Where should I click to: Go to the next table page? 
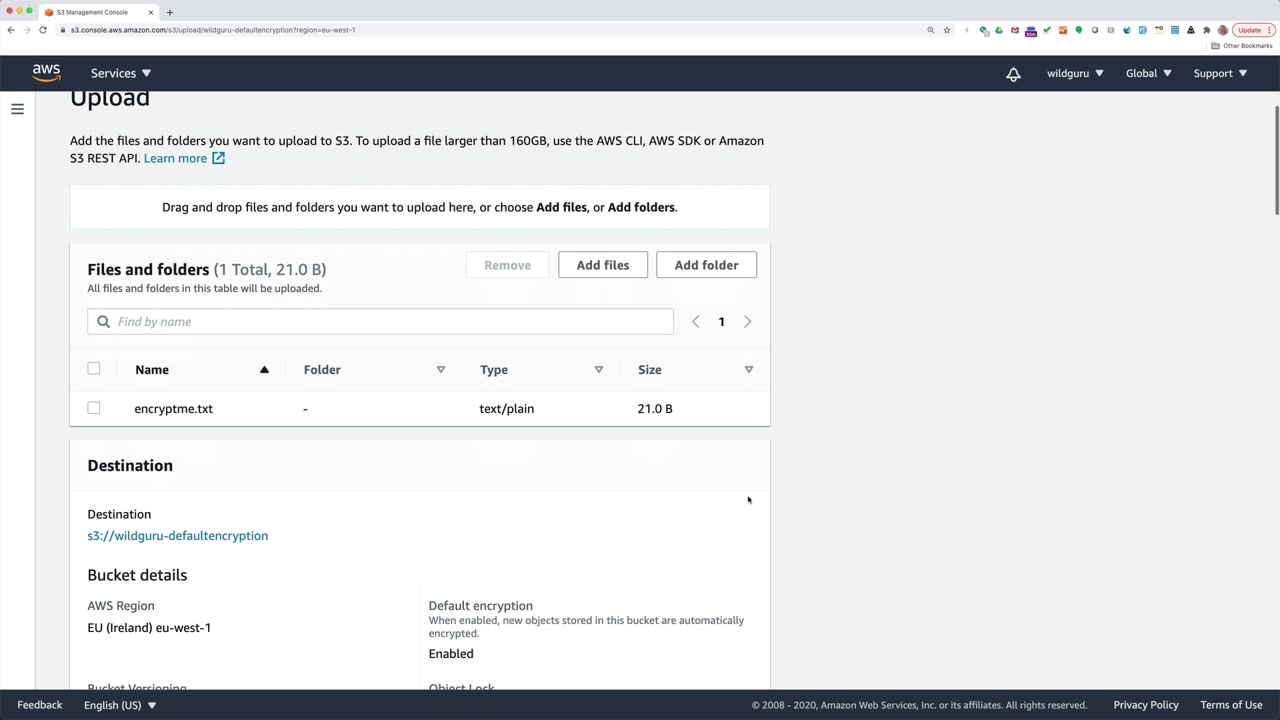[747, 322]
